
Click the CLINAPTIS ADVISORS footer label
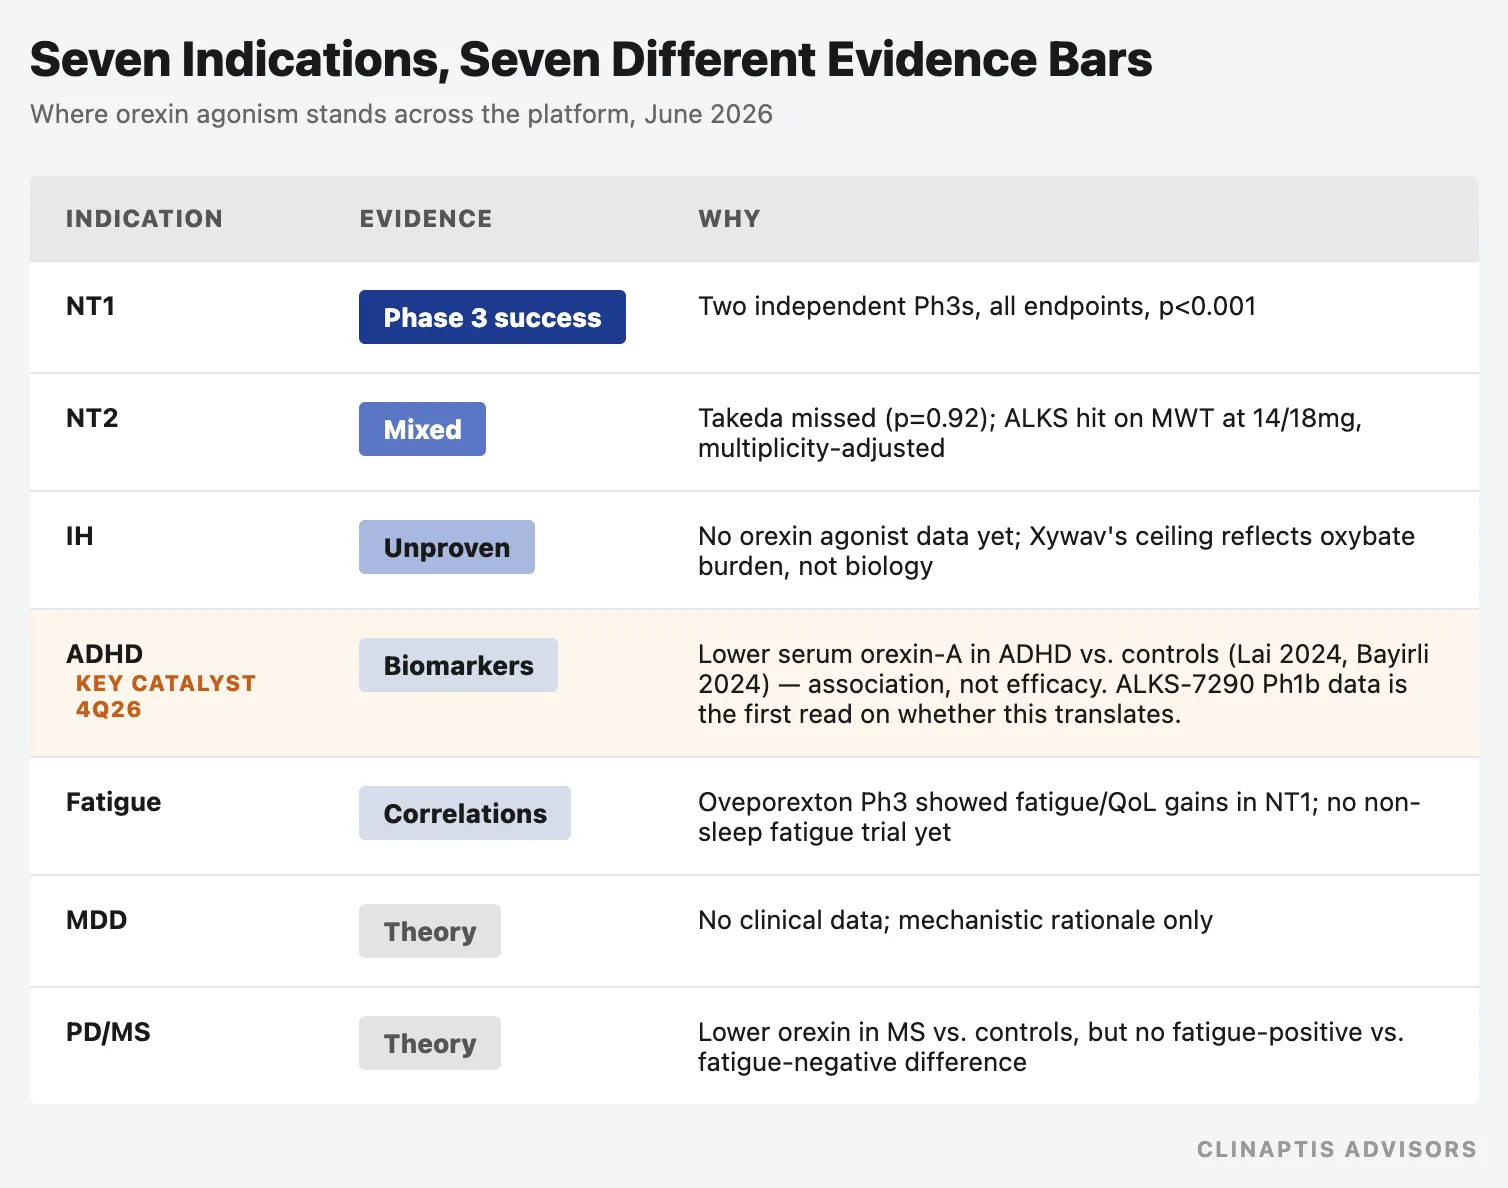[1337, 1149]
